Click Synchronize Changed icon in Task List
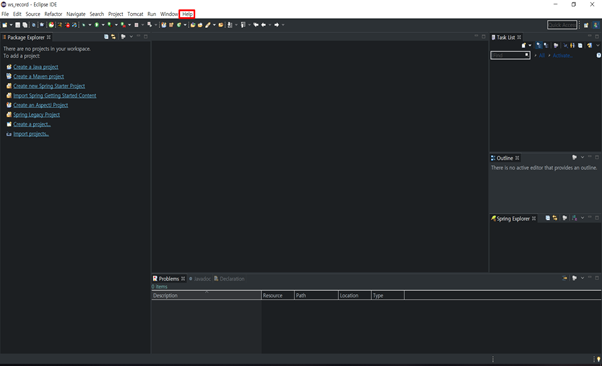The image size is (602, 366). click(x=589, y=45)
